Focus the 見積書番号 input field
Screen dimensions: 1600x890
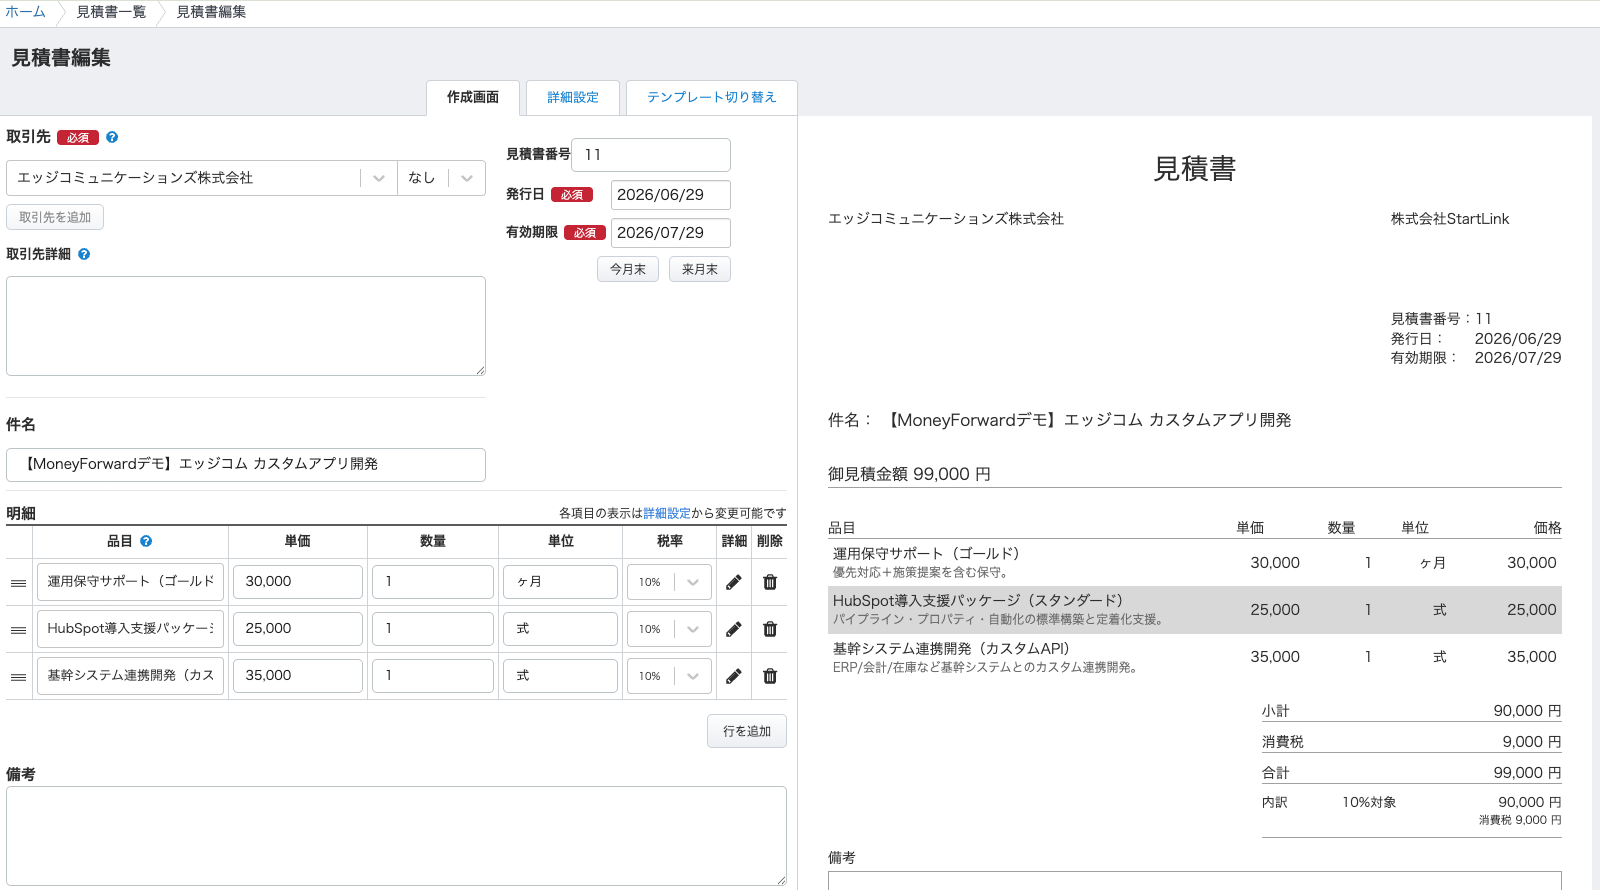651,155
